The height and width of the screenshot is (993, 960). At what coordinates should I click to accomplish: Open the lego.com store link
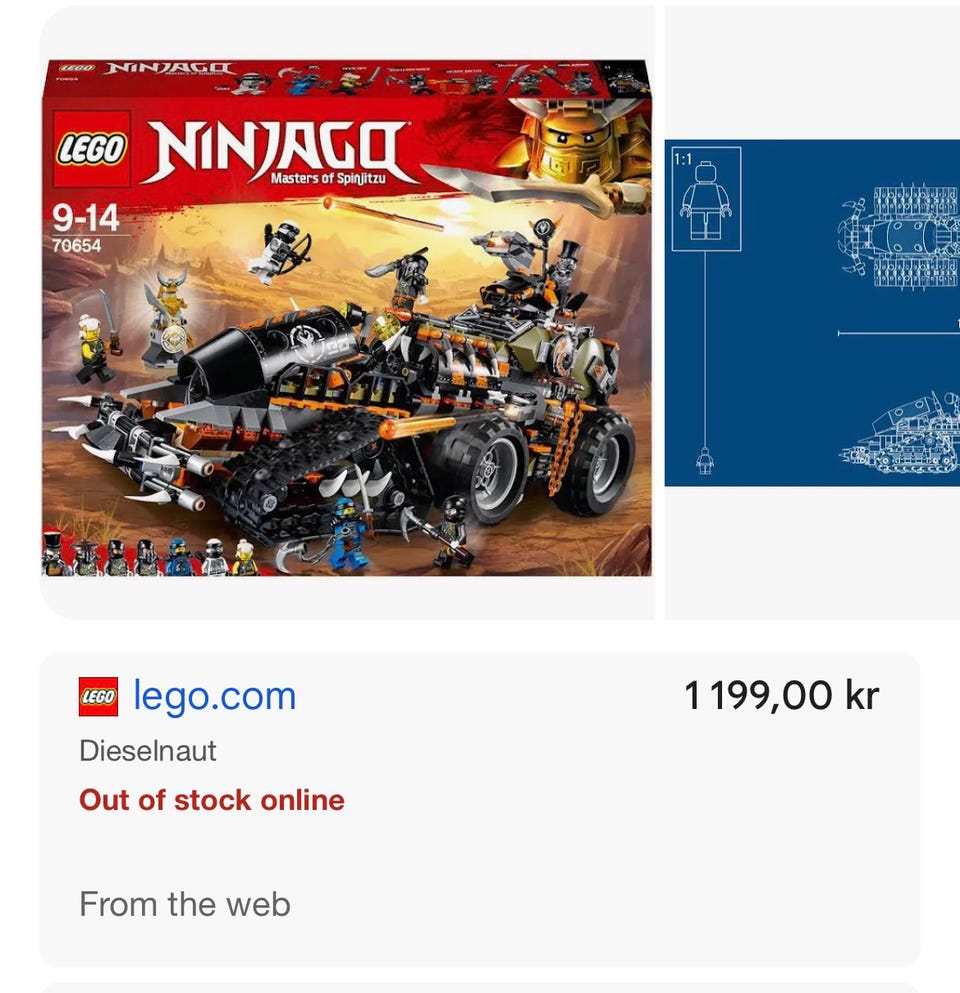(x=214, y=696)
